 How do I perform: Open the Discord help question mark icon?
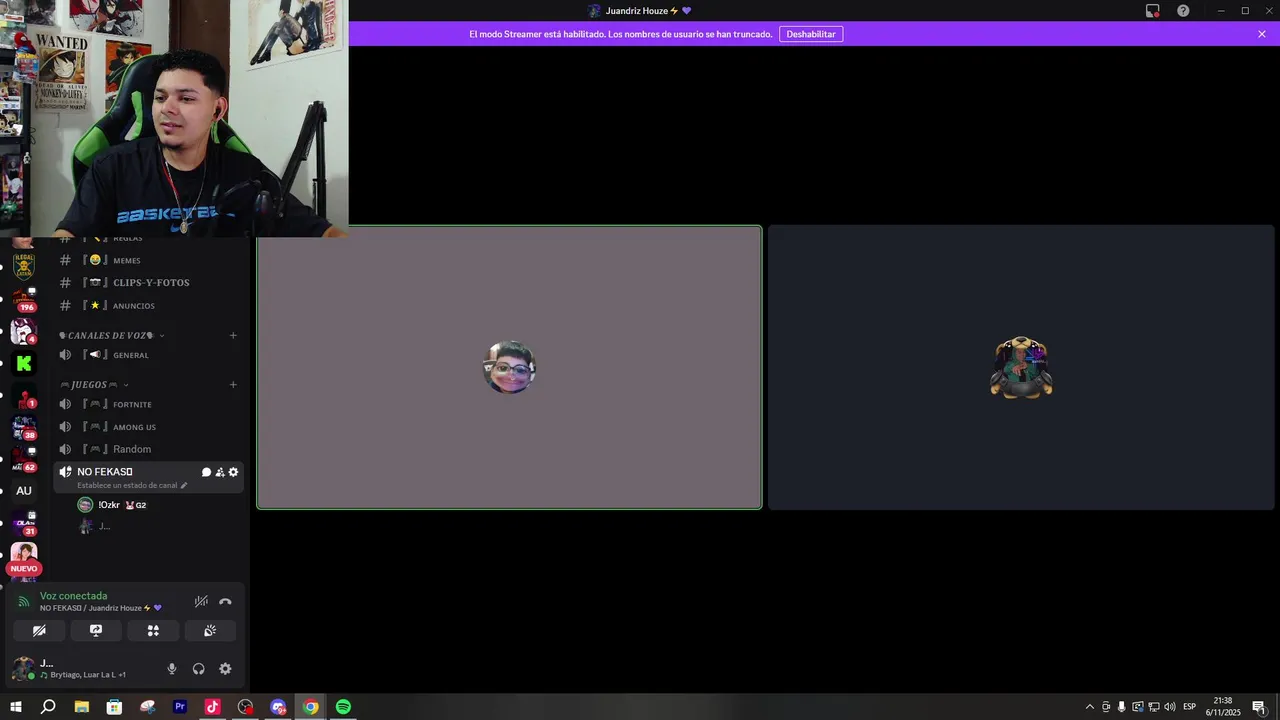click(x=1183, y=11)
